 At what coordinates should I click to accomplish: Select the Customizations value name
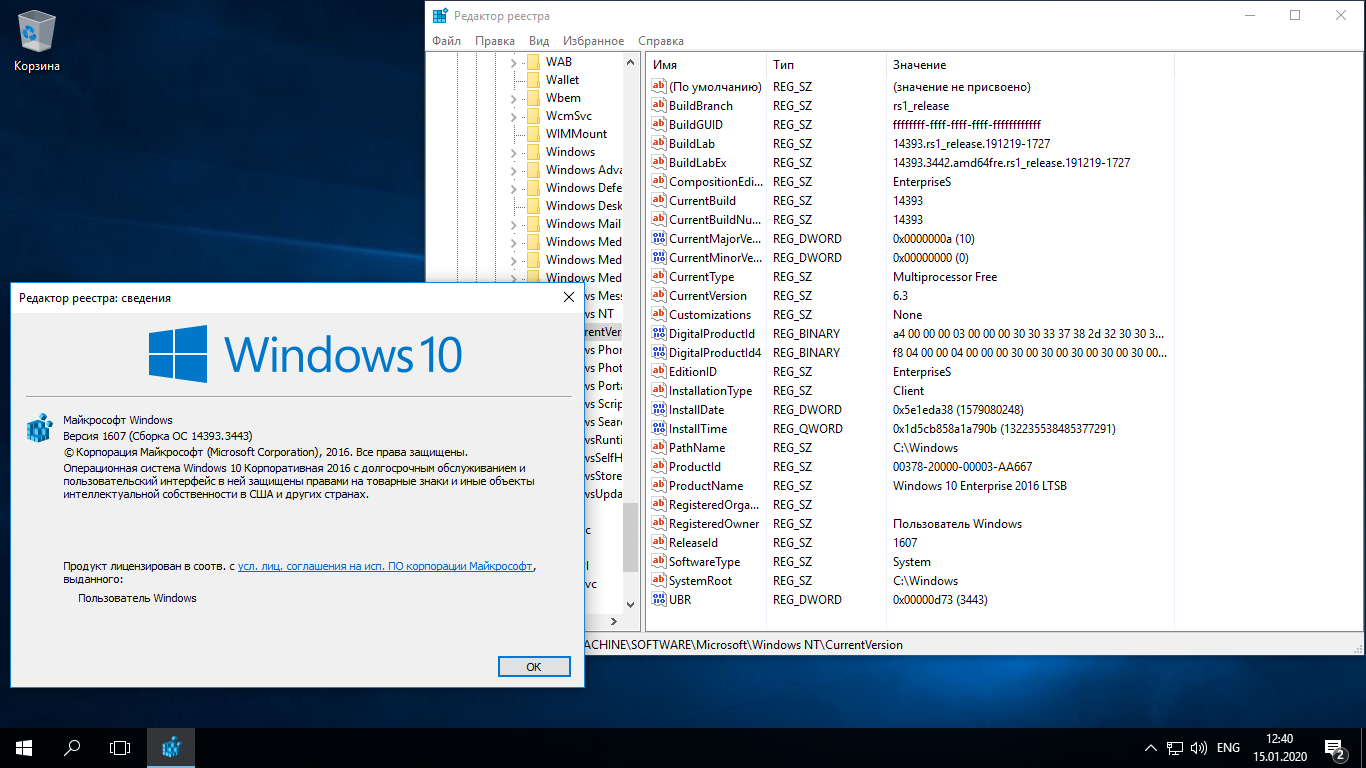click(x=710, y=314)
